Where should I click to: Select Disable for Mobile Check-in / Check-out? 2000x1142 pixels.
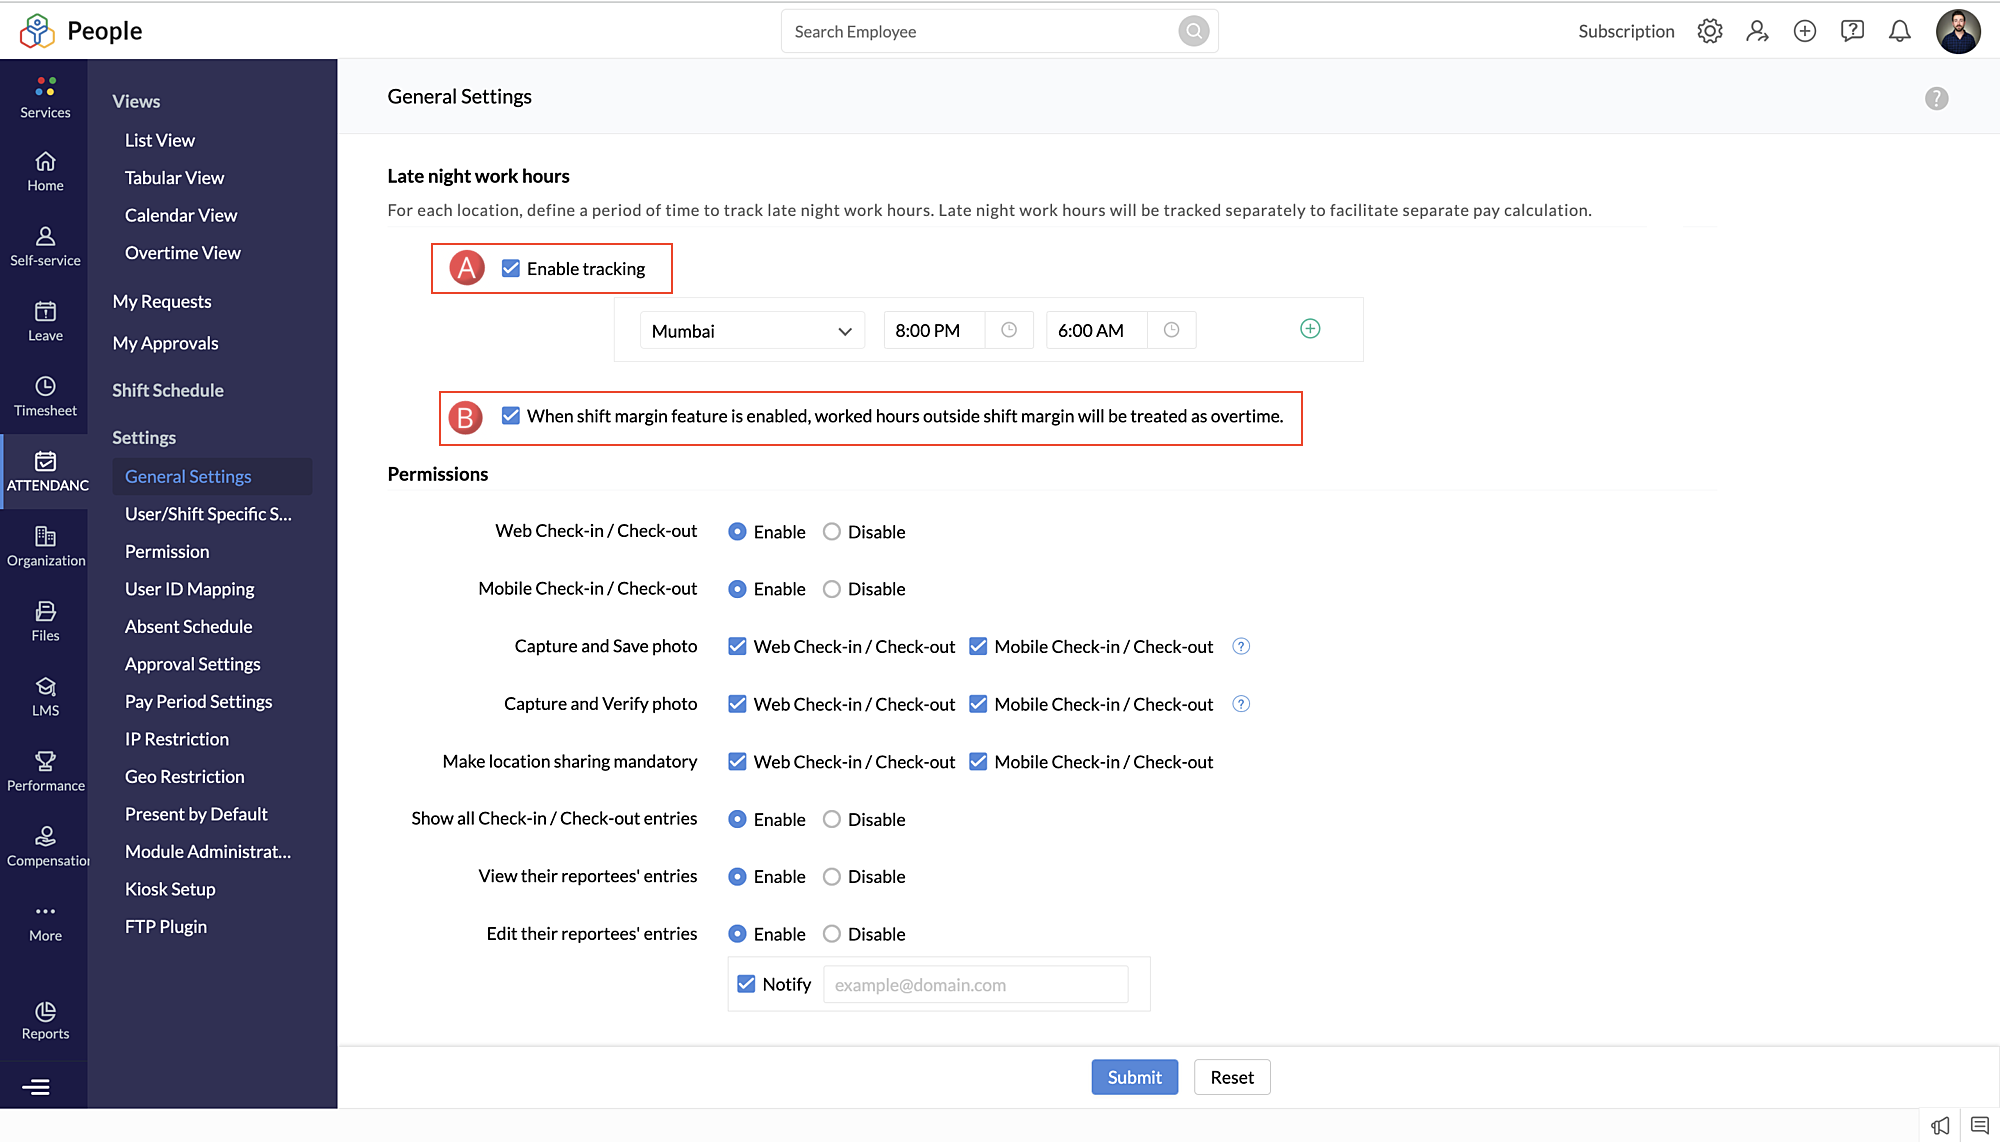tap(831, 589)
